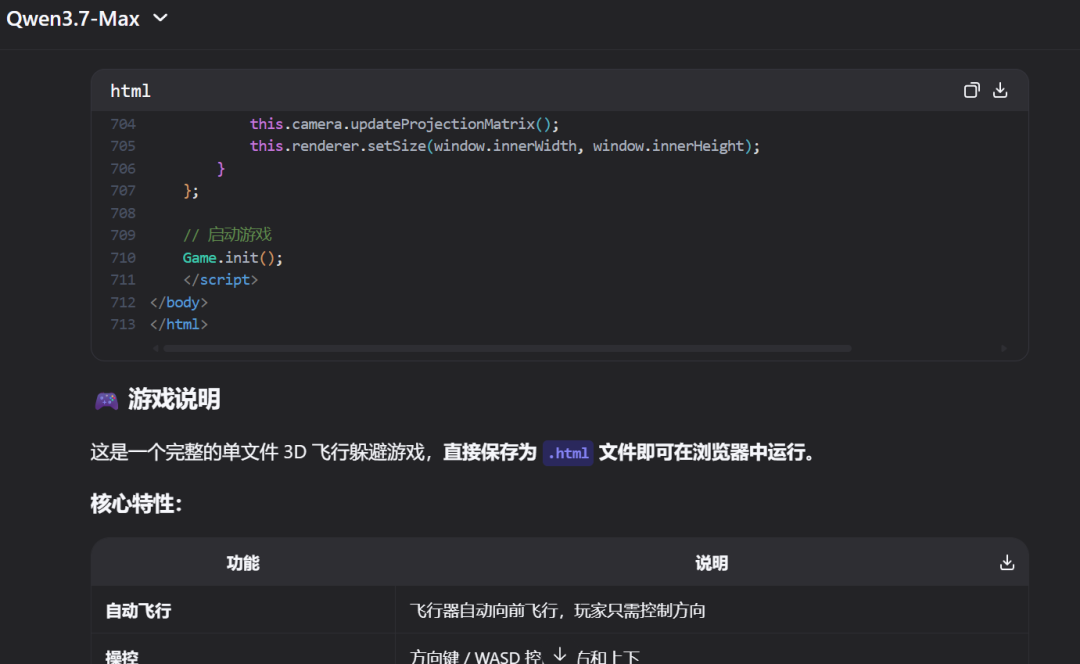Click the game controller emoji icon
Viewport: 1080px width, 664px height.
coord(106,400)
